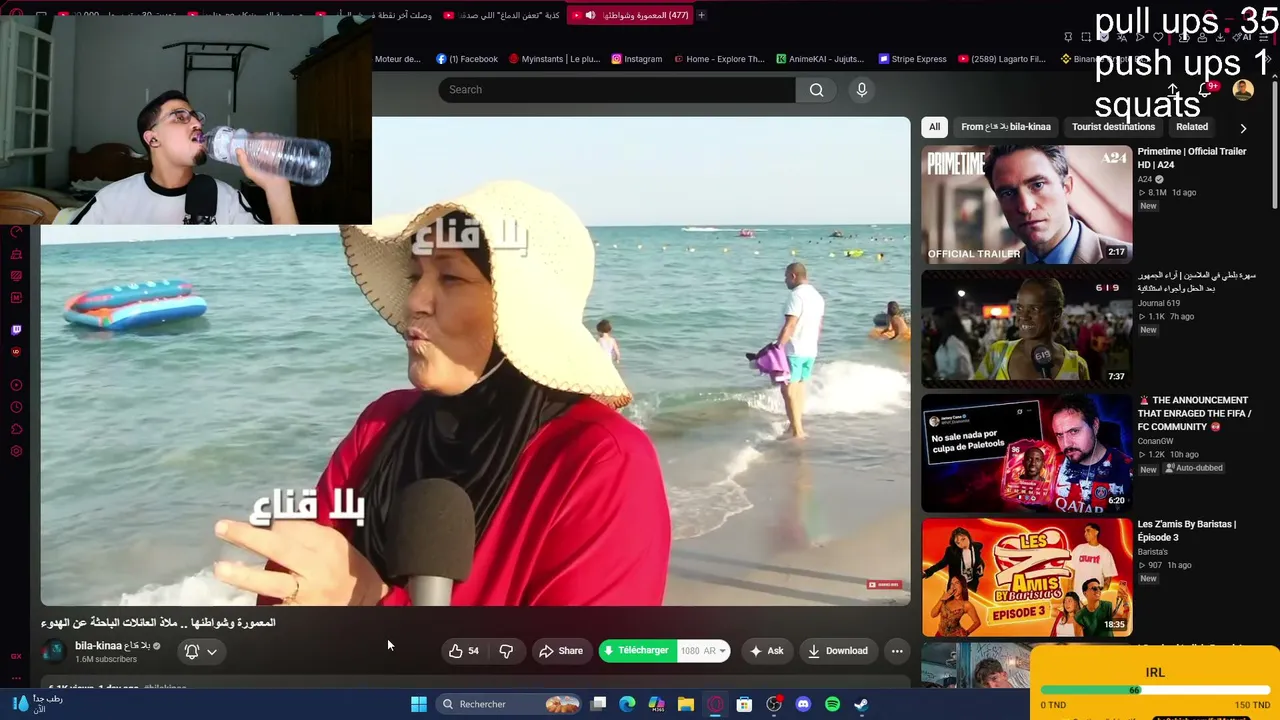Image resolution: width=1280 pixels, height=720 pixels.
Task: Open Windows Start menu
Action: pos(419,704)
